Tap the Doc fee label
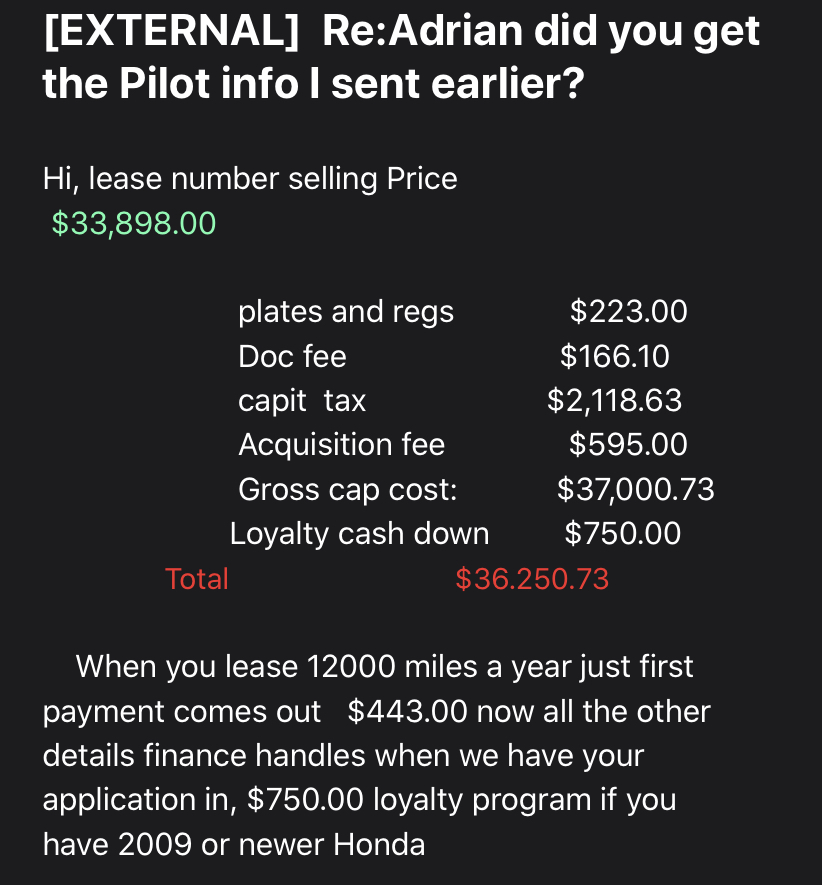Viewport: 822px width, 885px height. point(292,356)
